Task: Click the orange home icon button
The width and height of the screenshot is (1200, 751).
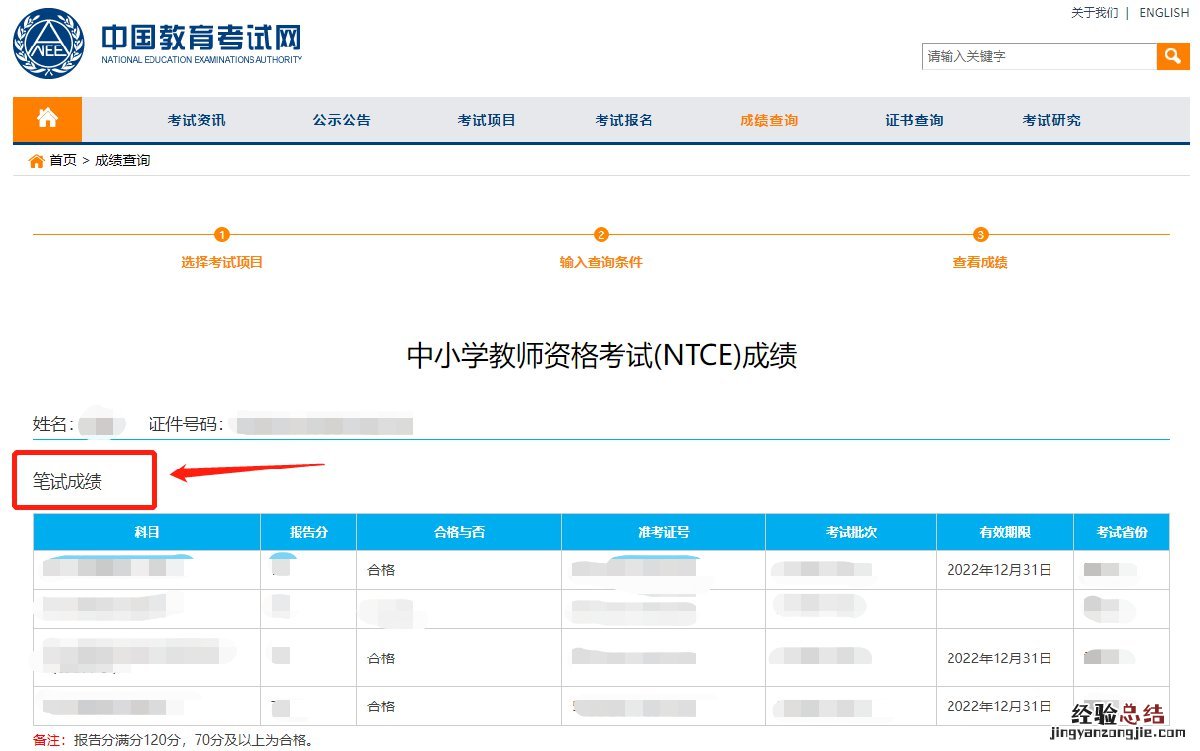Action: 47,119
